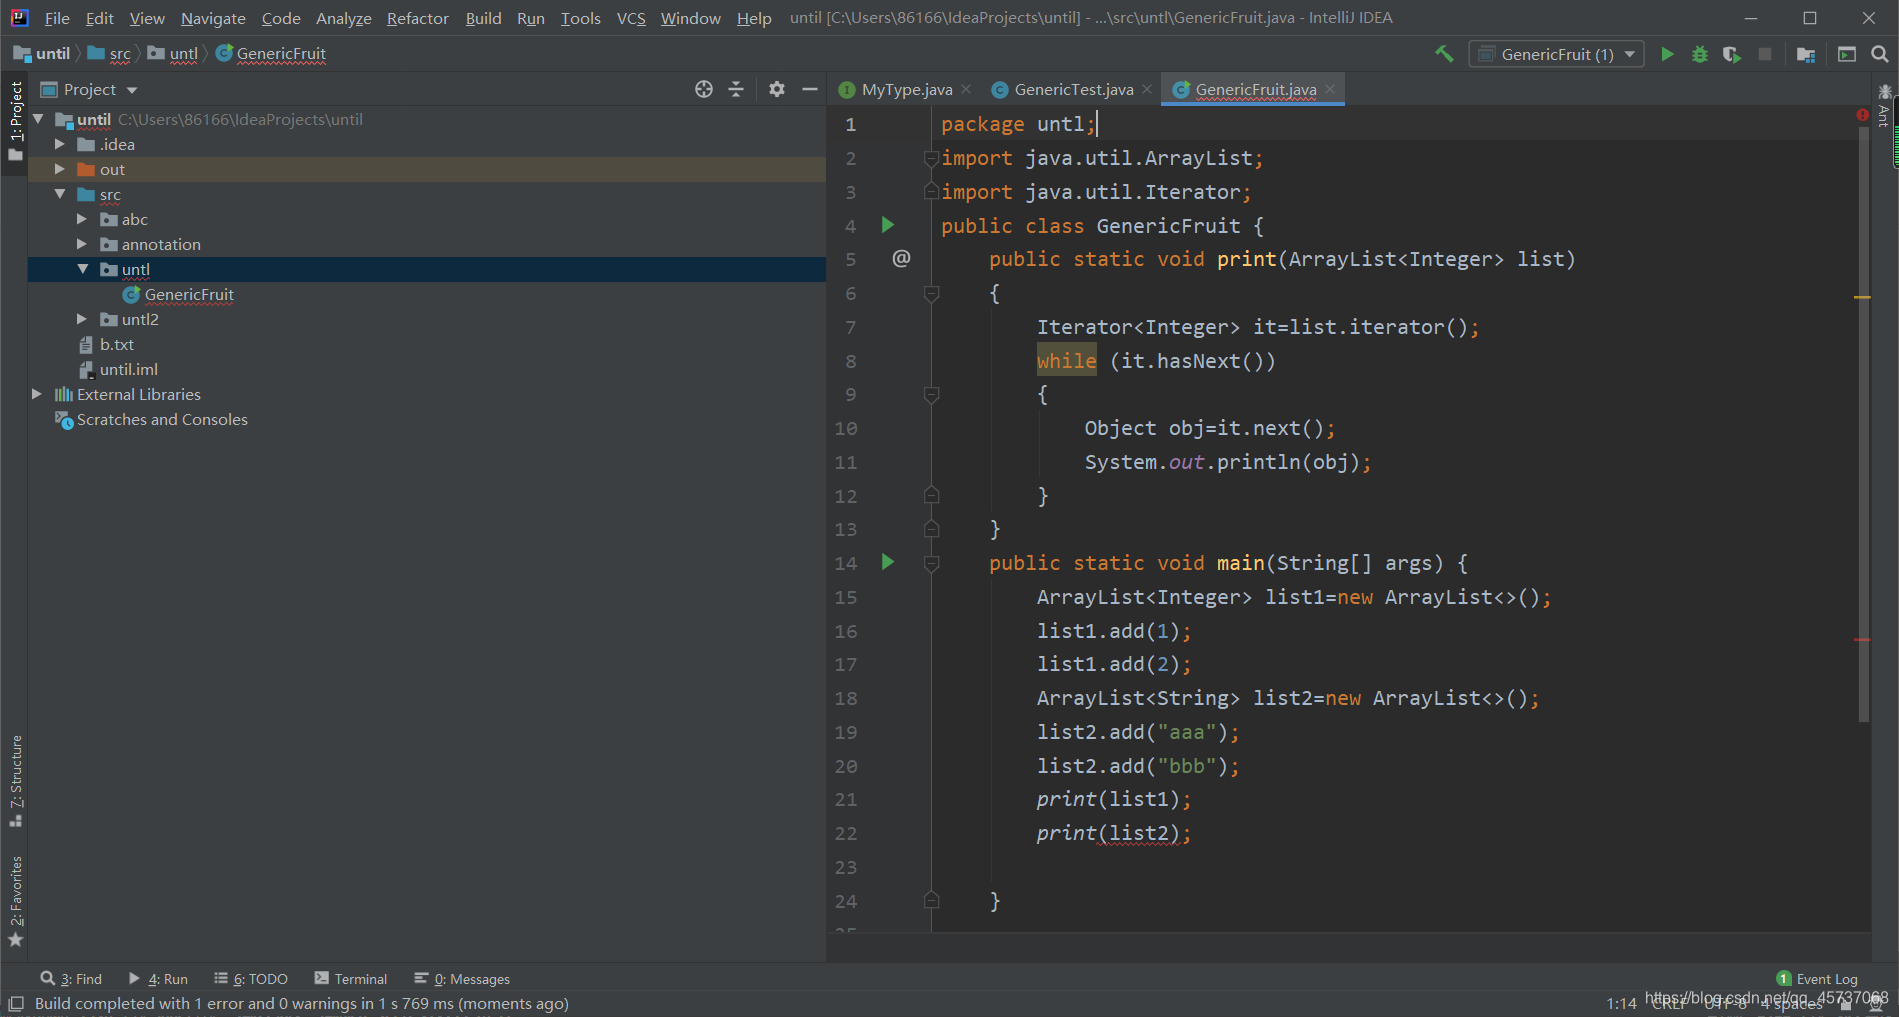Collapse the untl package
Viewport: 1899px width, 1017px height.
82,269
